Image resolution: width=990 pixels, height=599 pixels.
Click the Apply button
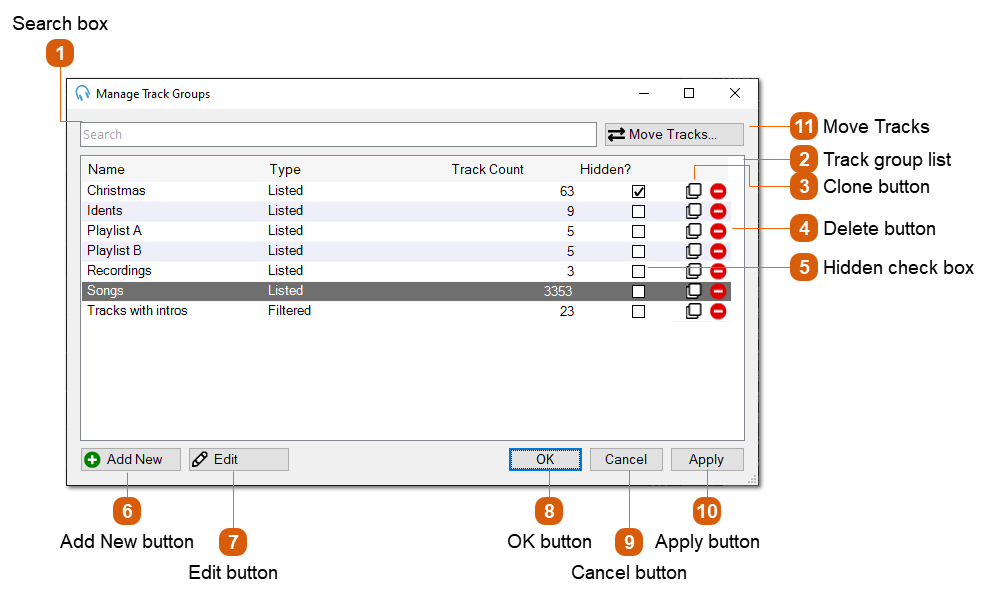[707, 459]
